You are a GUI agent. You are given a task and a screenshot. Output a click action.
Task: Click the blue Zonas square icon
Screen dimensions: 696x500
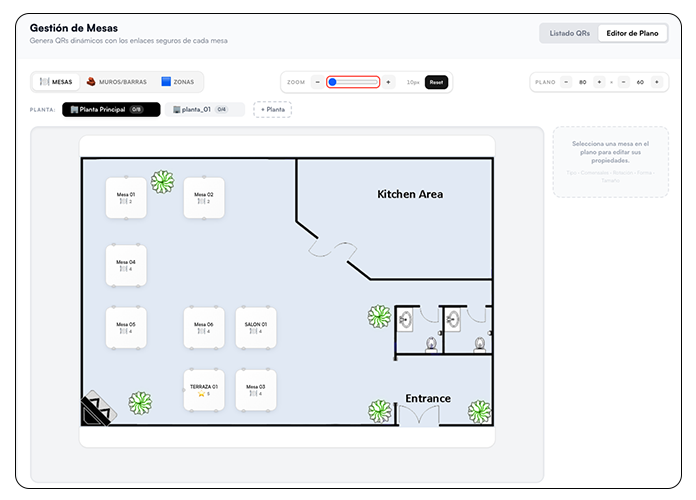(166, 82)
